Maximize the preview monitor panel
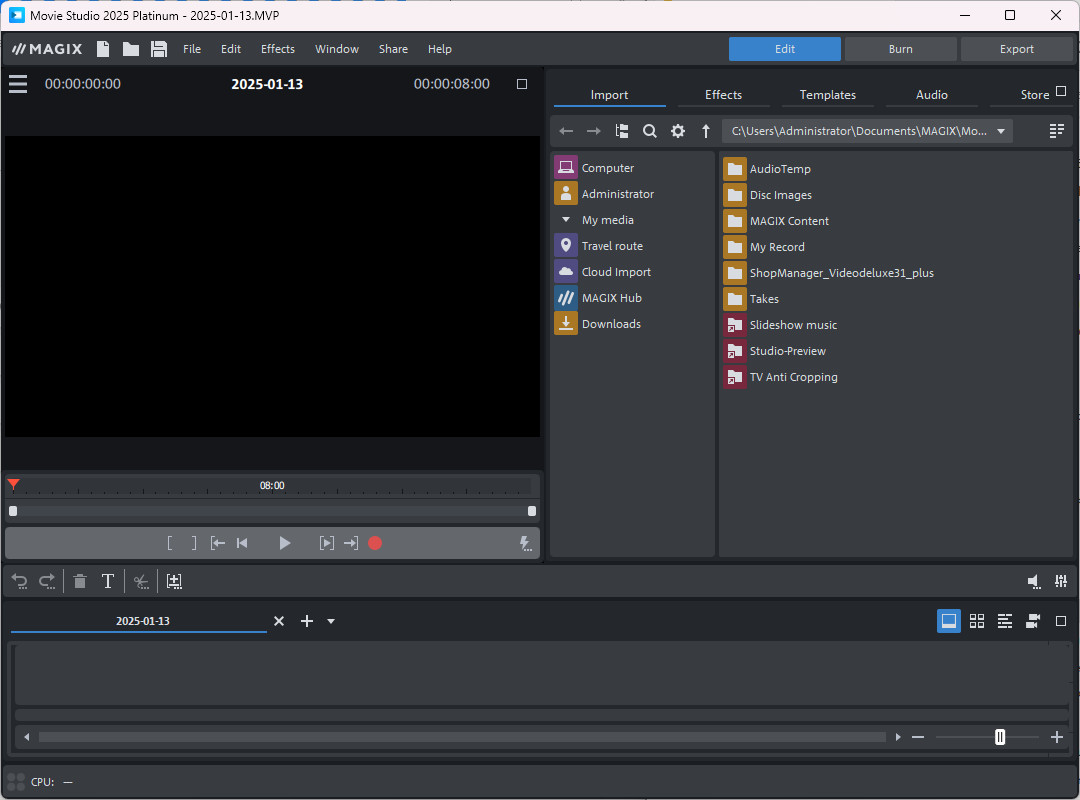Screen dimensions: 1080x800 tap(522, 84)
